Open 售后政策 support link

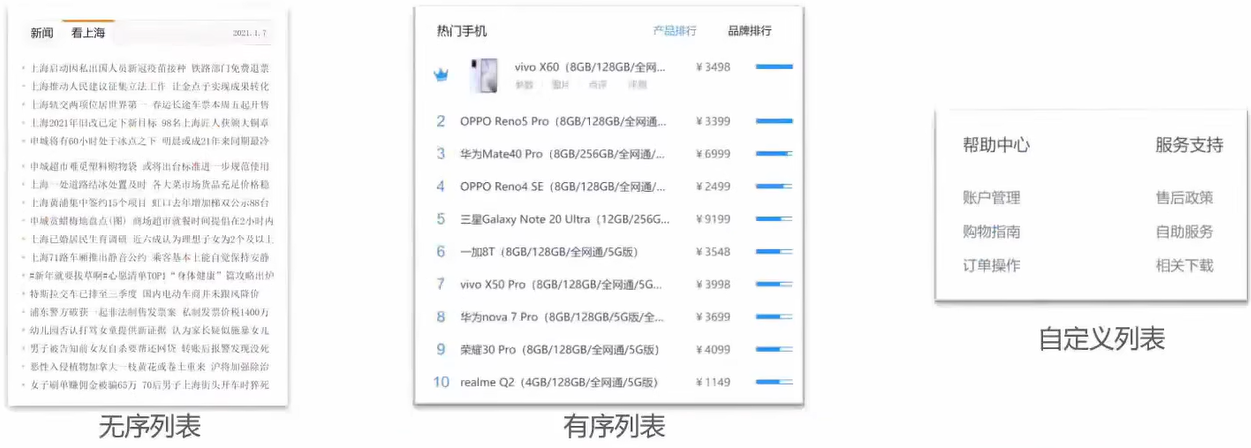pos(1184,198)
